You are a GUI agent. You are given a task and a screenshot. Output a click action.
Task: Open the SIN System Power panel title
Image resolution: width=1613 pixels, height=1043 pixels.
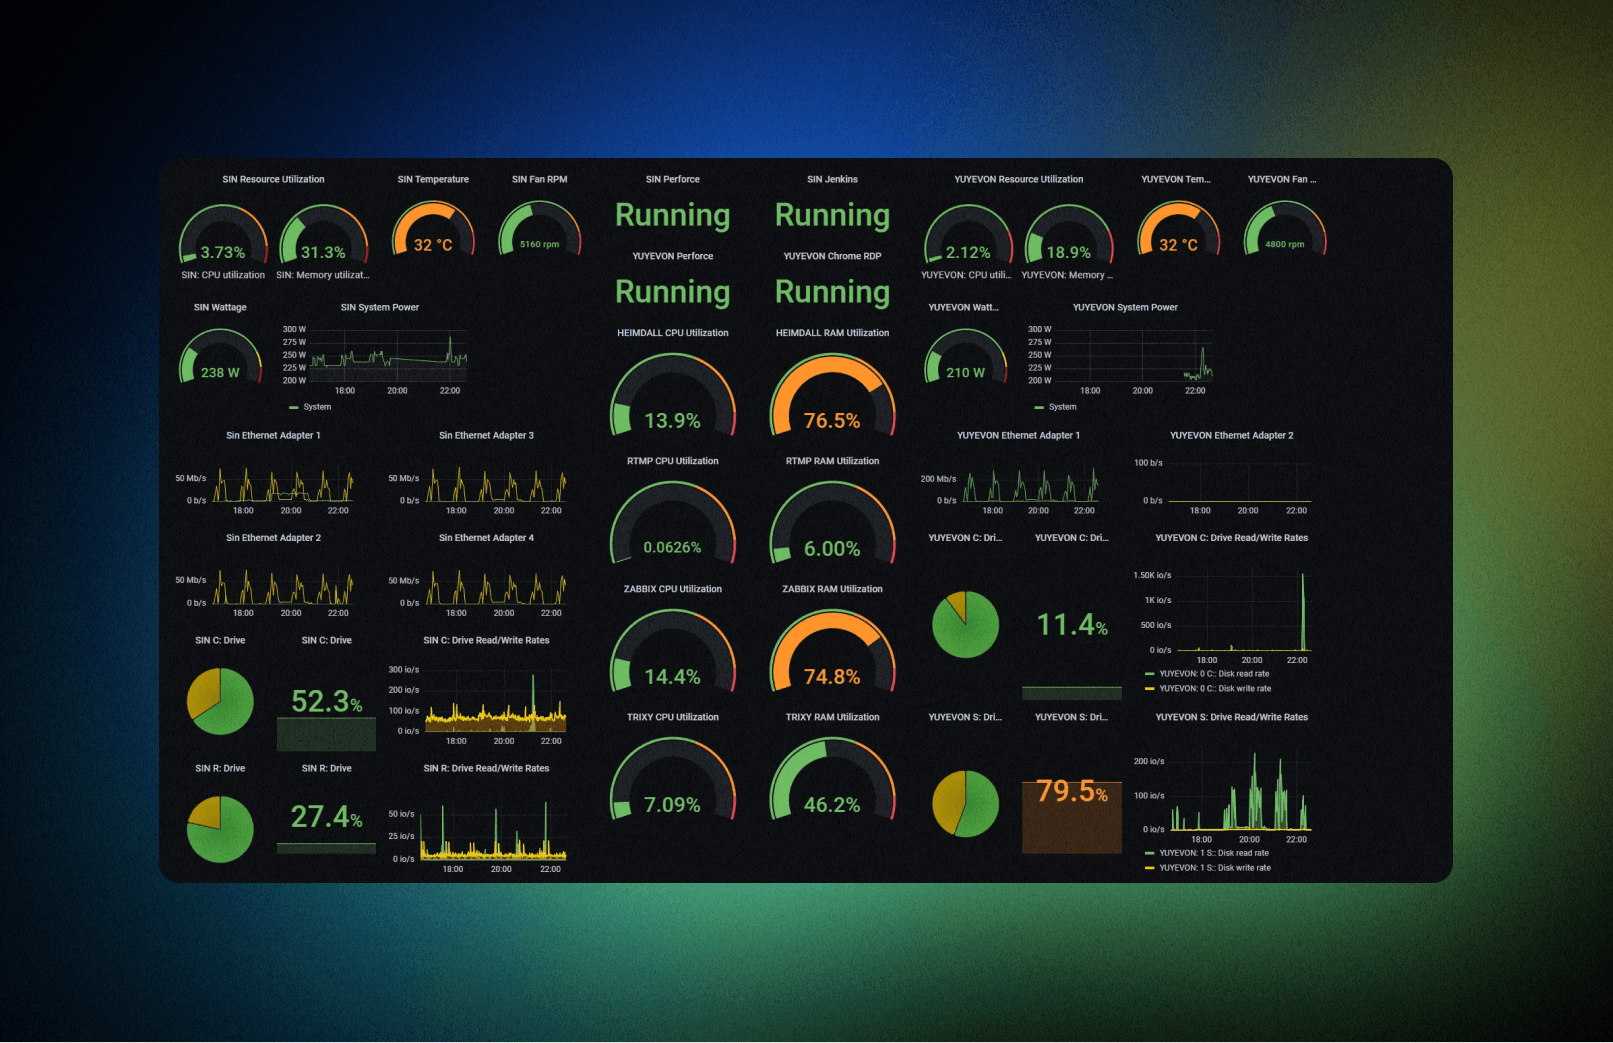point(380,308)
